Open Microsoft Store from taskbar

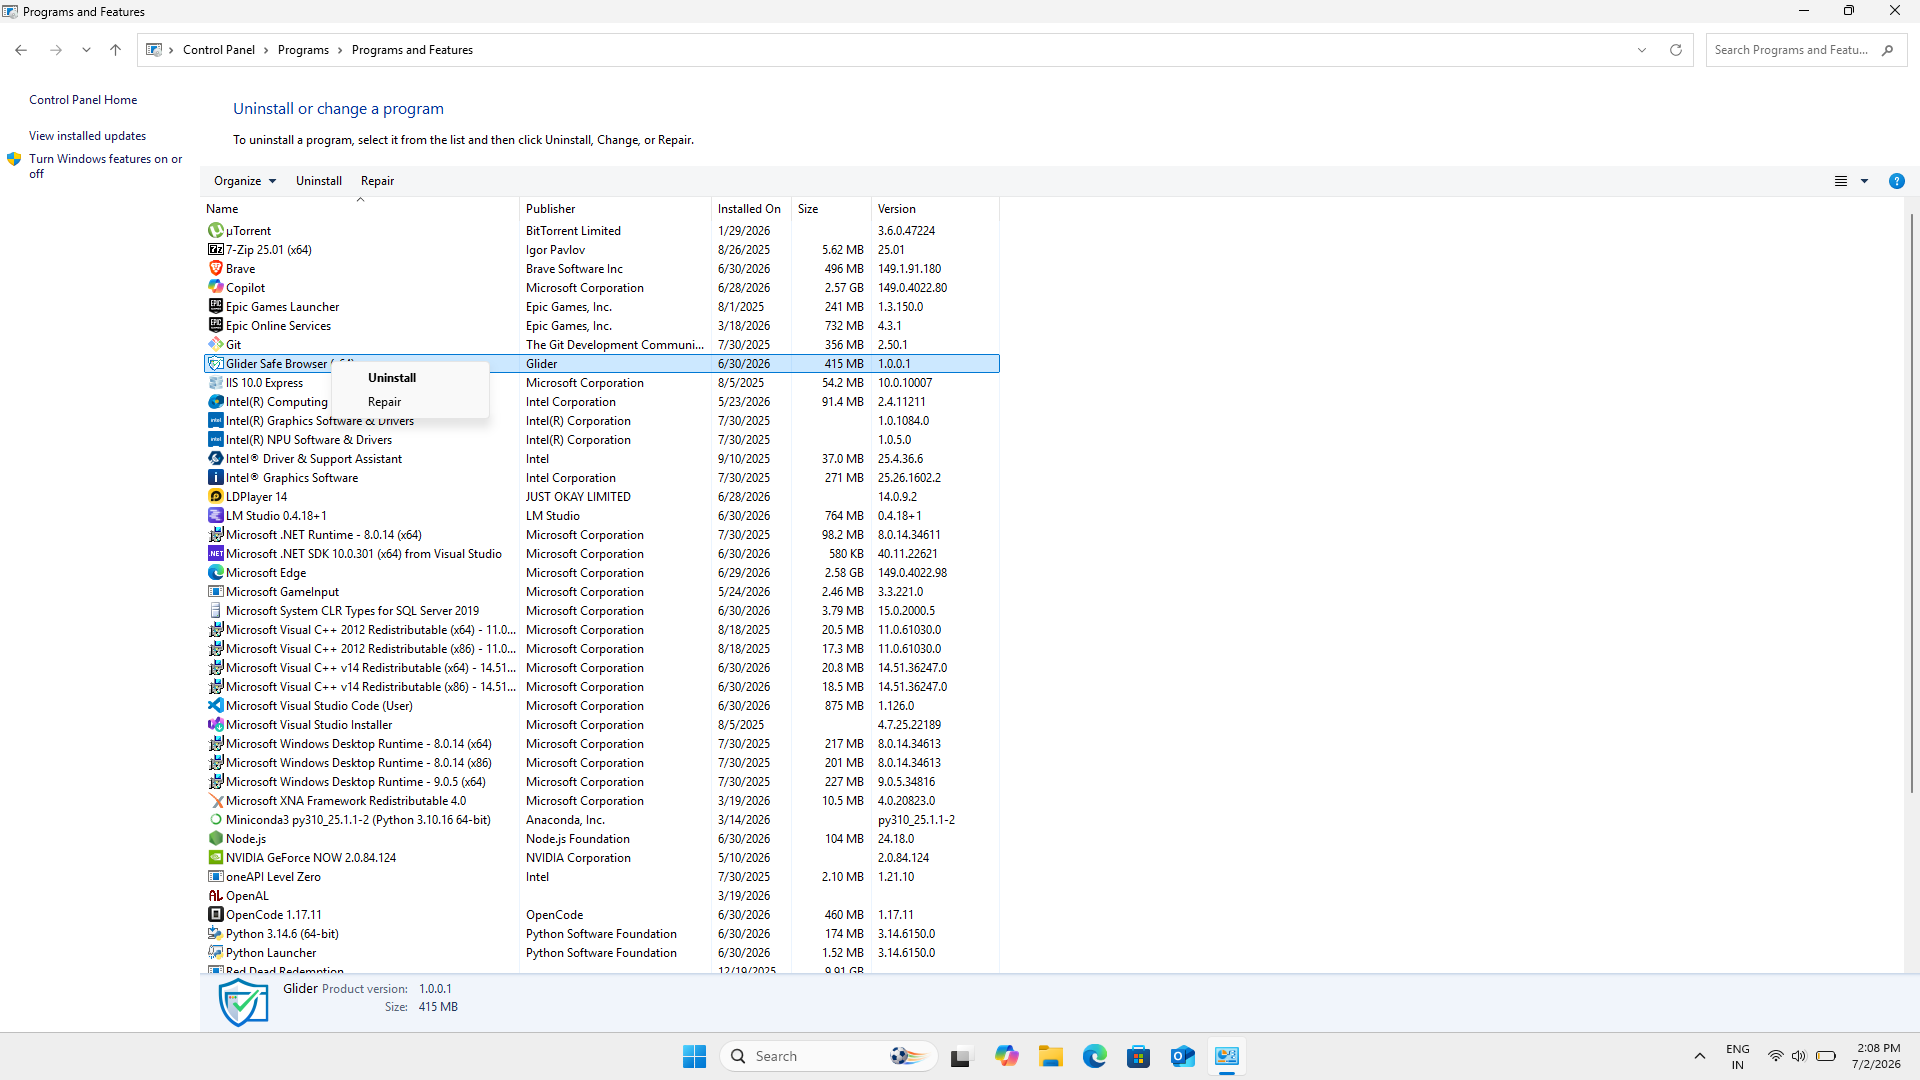pyautogui.click(x=1138, y=1056)
